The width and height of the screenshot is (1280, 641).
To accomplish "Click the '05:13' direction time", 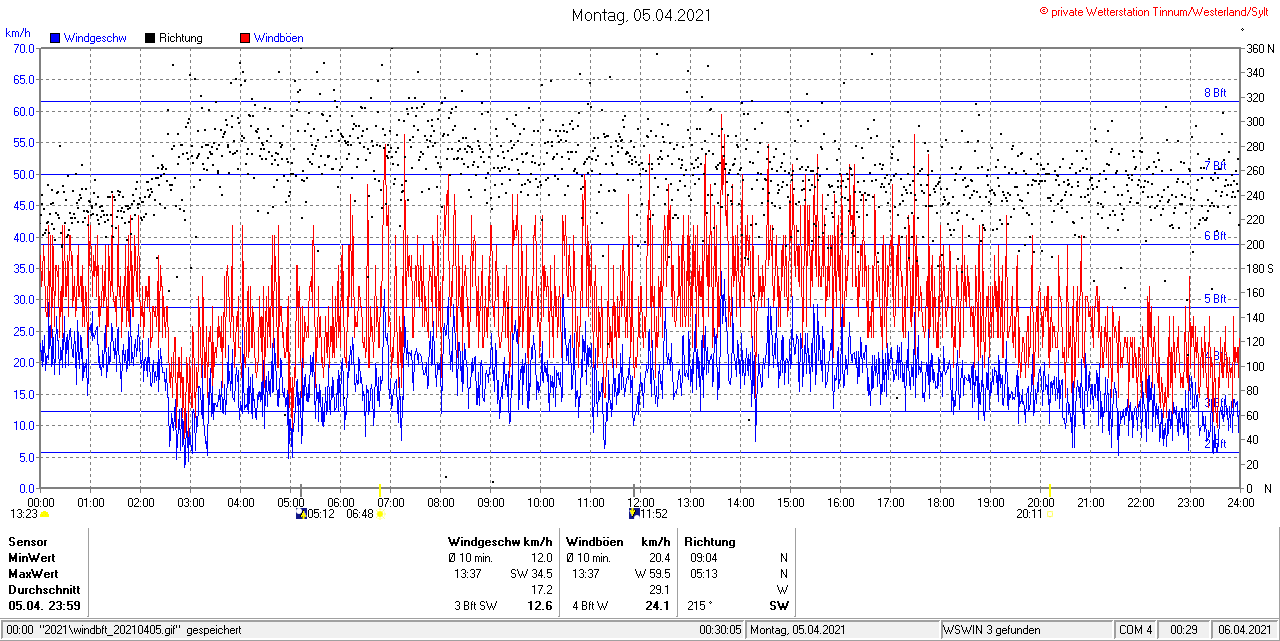I will click(x=703, y=574).
